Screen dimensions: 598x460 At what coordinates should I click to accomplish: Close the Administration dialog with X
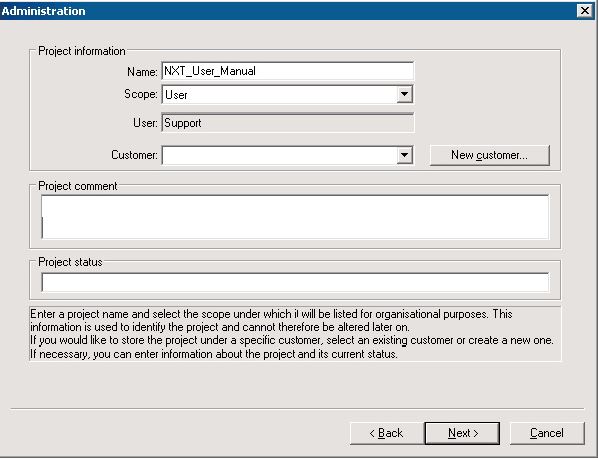(x=585, y=11)
